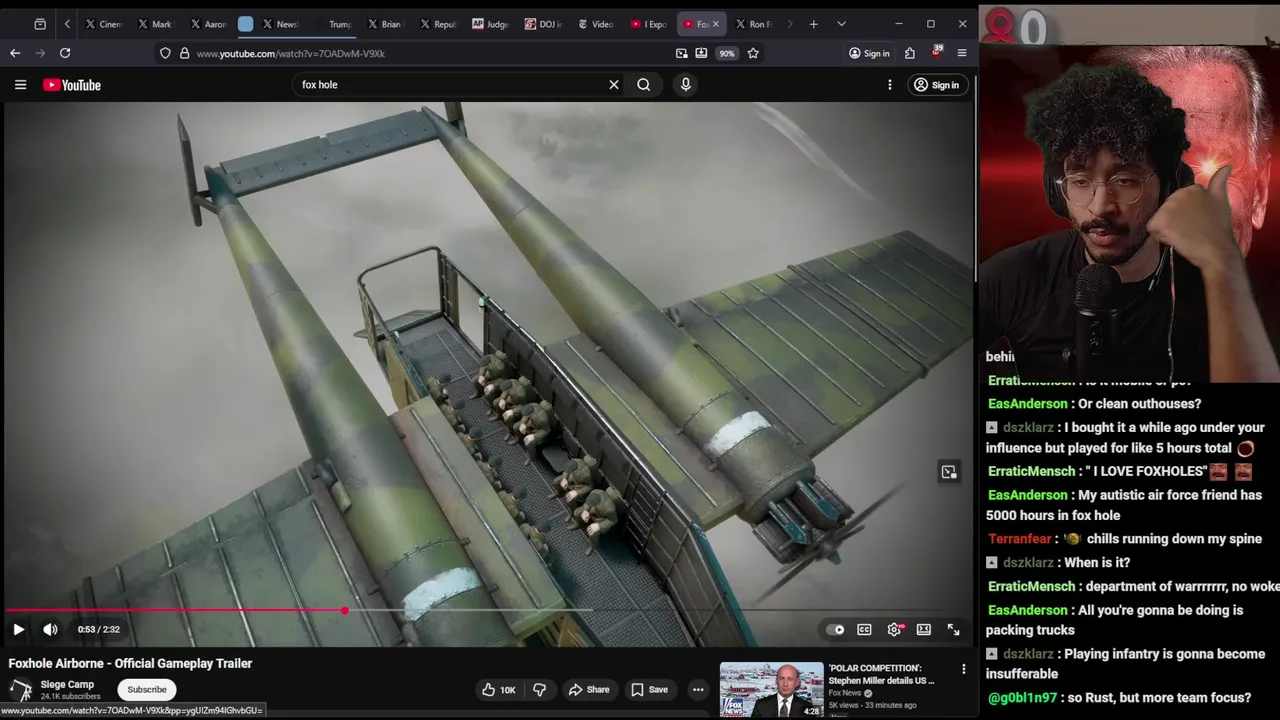Click browser toolbar Sign in account button
Screen dimensions: 1280x720
(869, 53)
